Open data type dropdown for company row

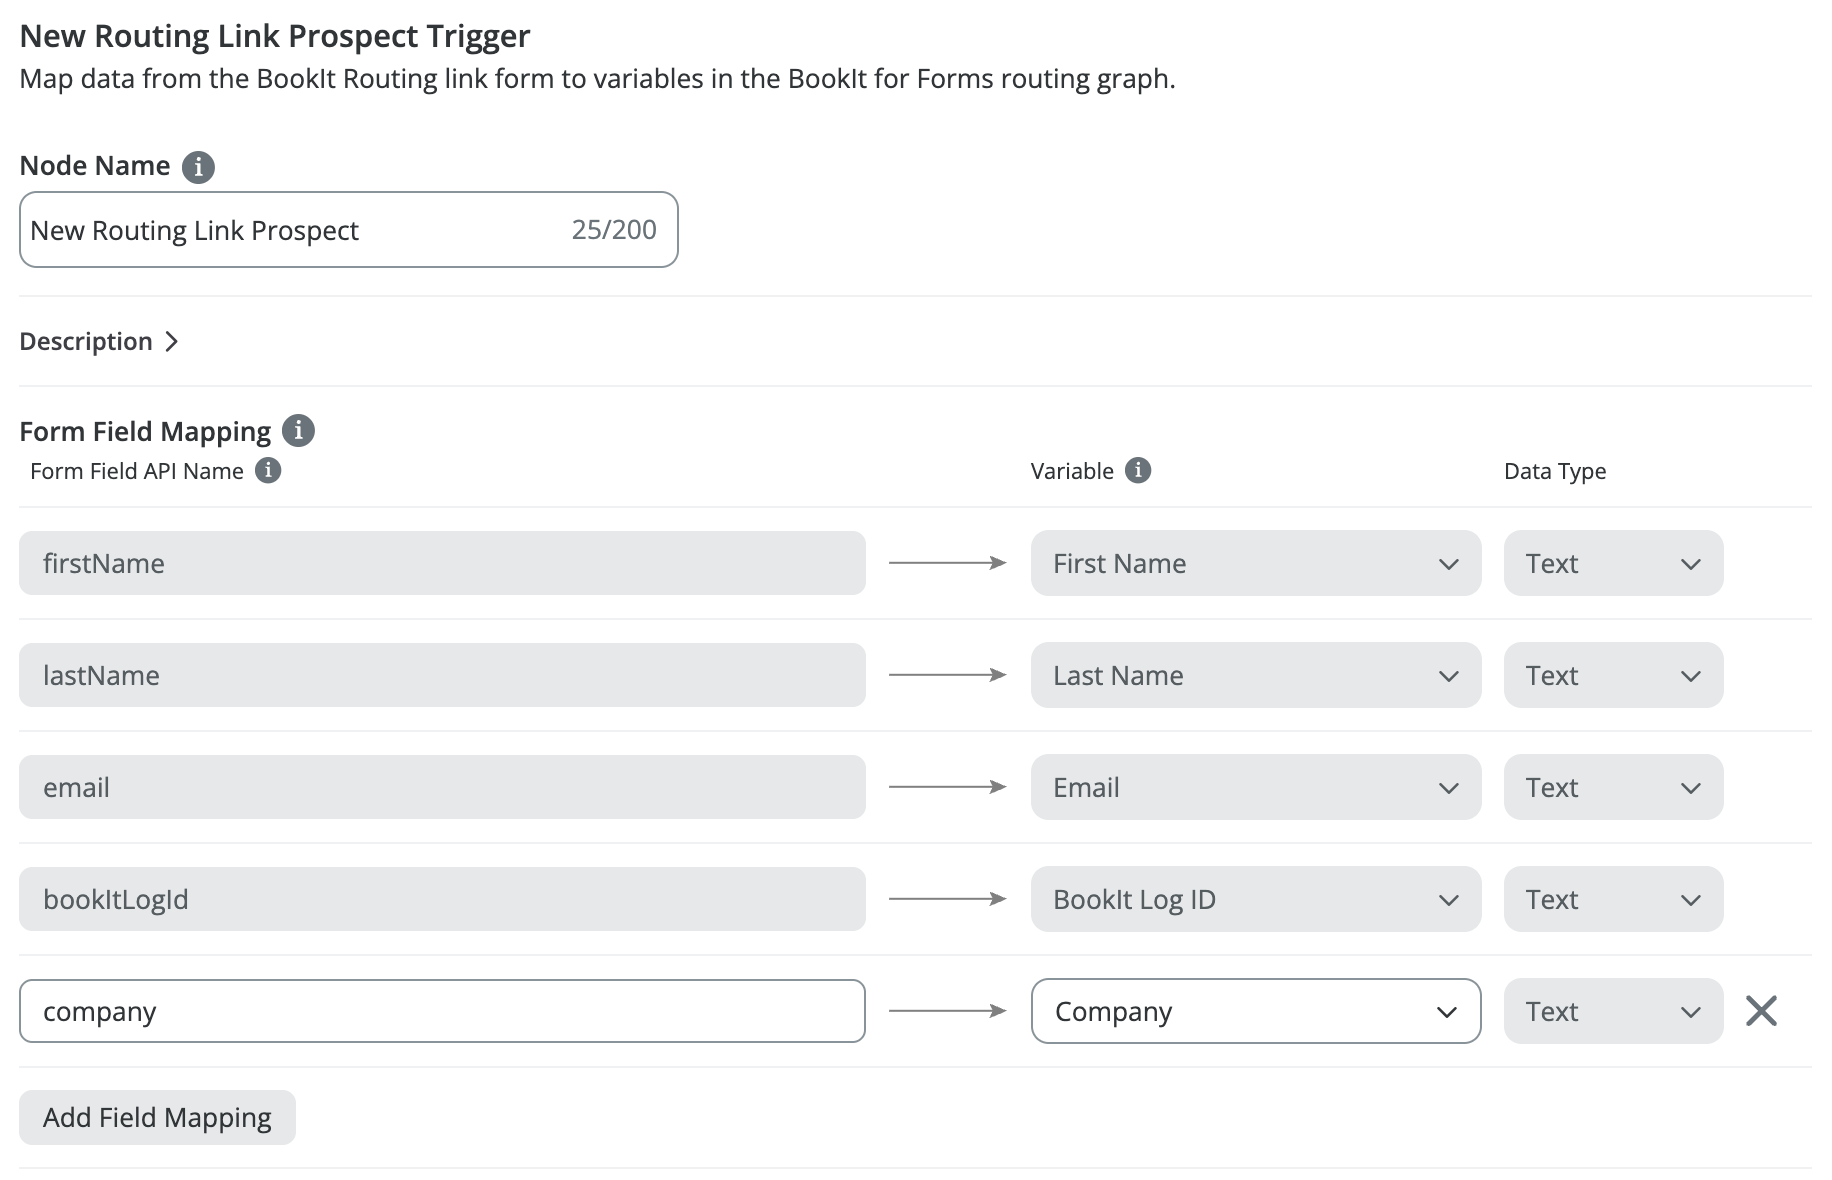(1613, 1011)
